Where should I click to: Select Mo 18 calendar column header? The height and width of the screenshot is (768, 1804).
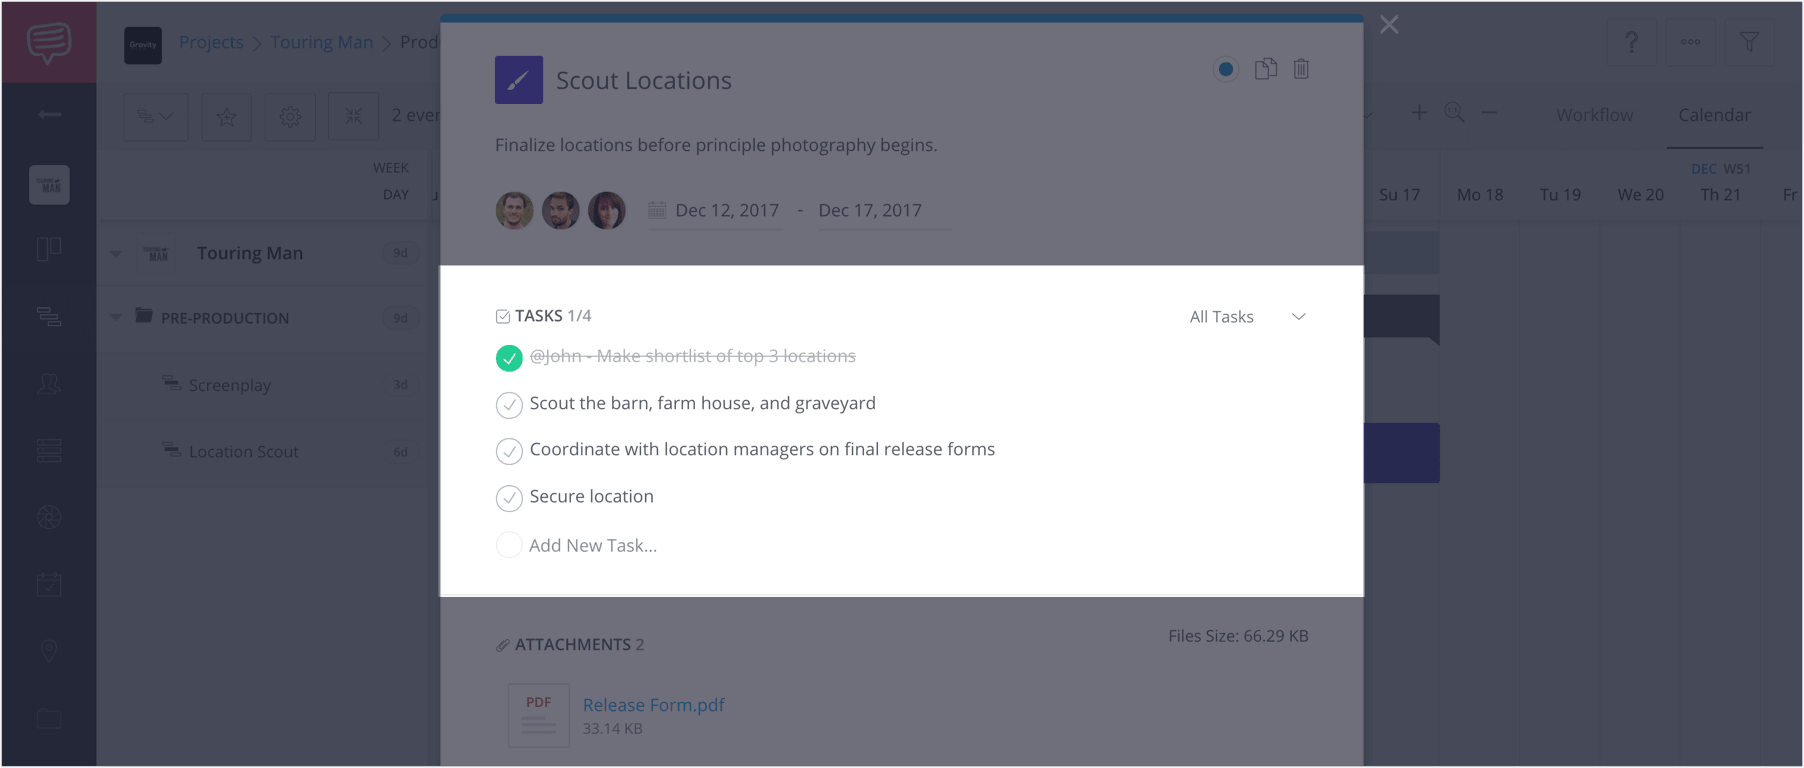1480,195
